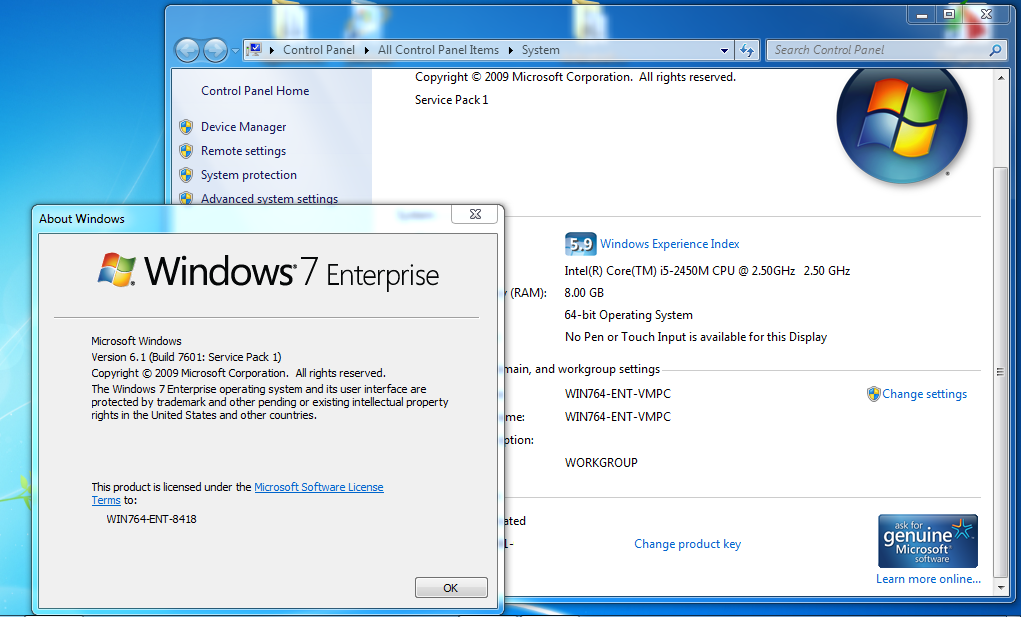The height and width of the screenshot is (617, 1021).
Task: Select Control Panel breadcrumb in address bar
Action: (x=318, y=50)
